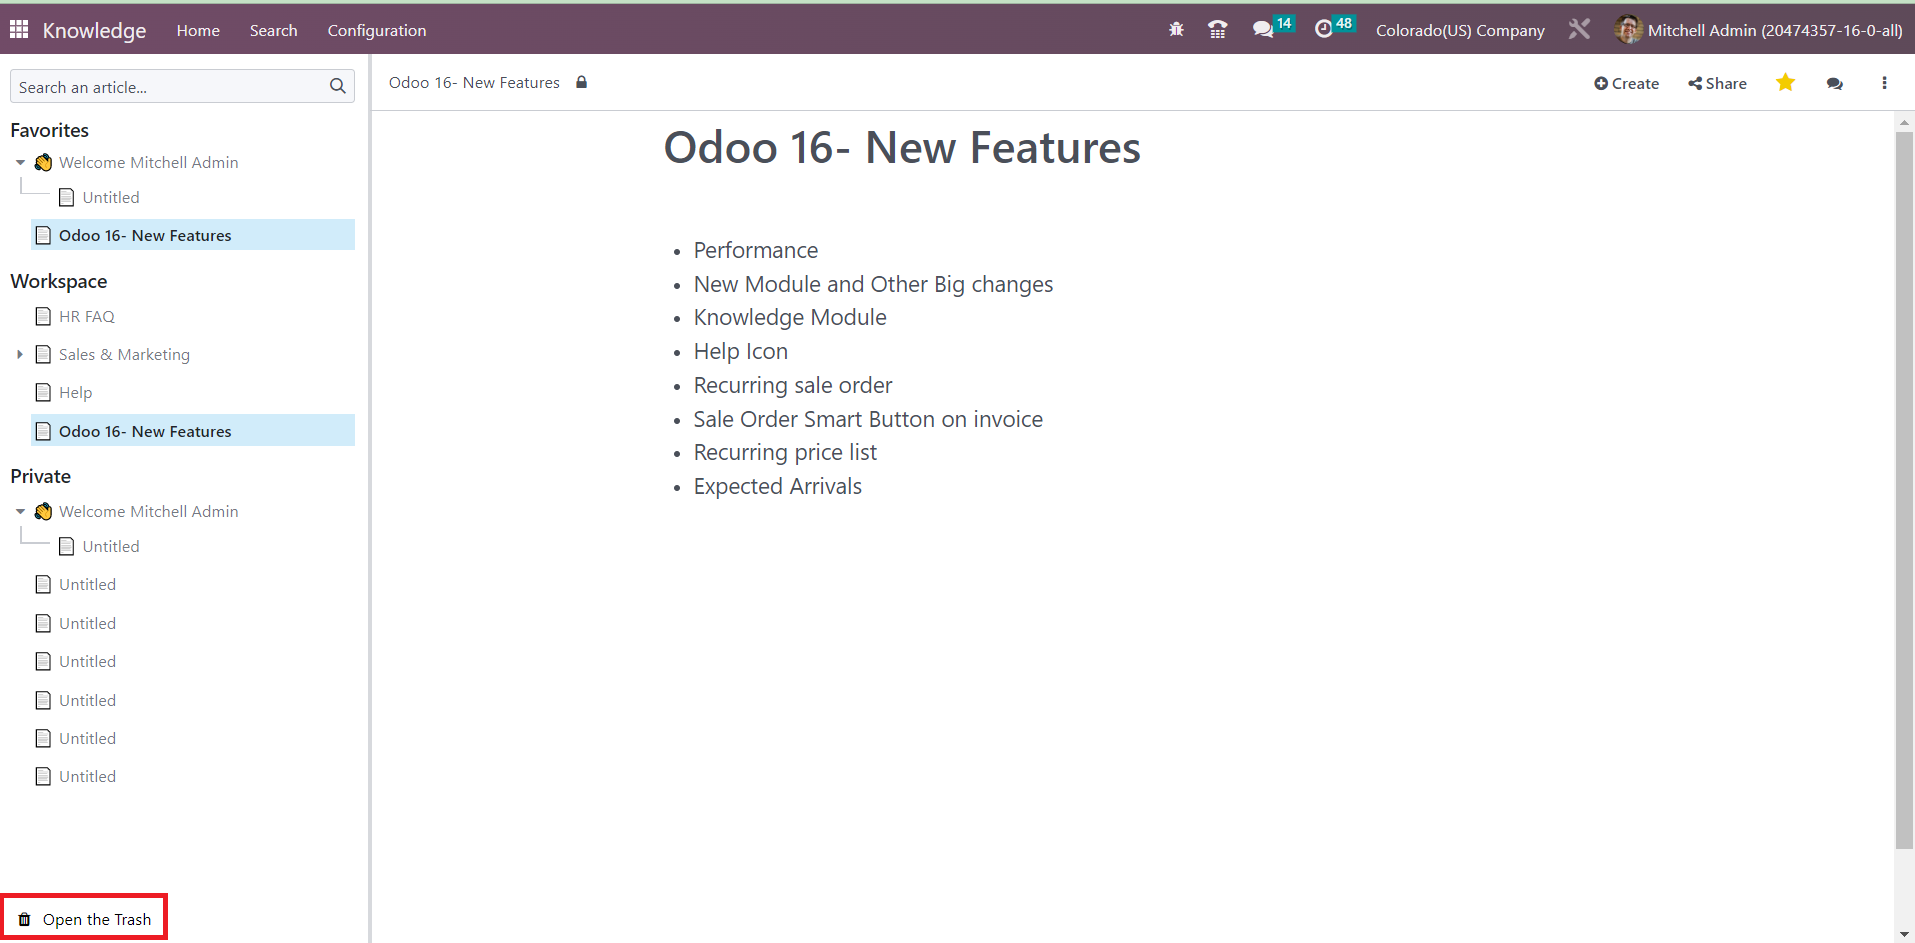
Task: Click Mitchell Admin avatar picture
Action: tap(1628, 30)
